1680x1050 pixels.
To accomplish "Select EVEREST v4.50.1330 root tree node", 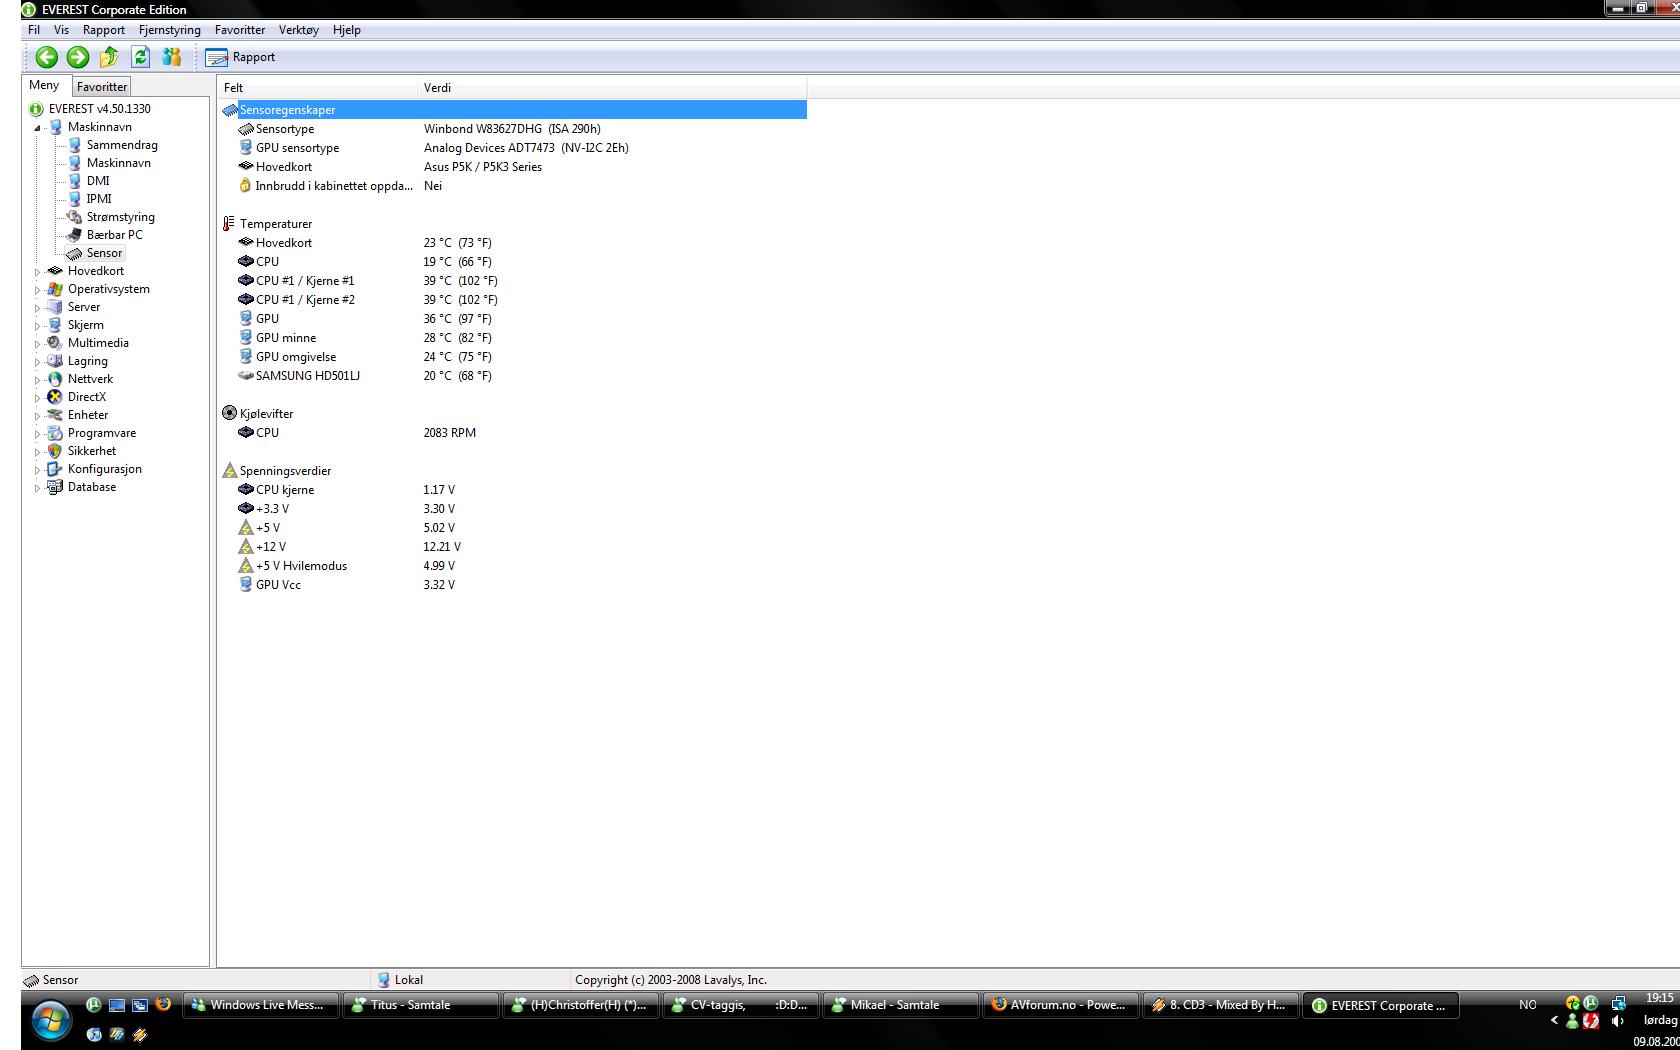I will coord(99,109).
